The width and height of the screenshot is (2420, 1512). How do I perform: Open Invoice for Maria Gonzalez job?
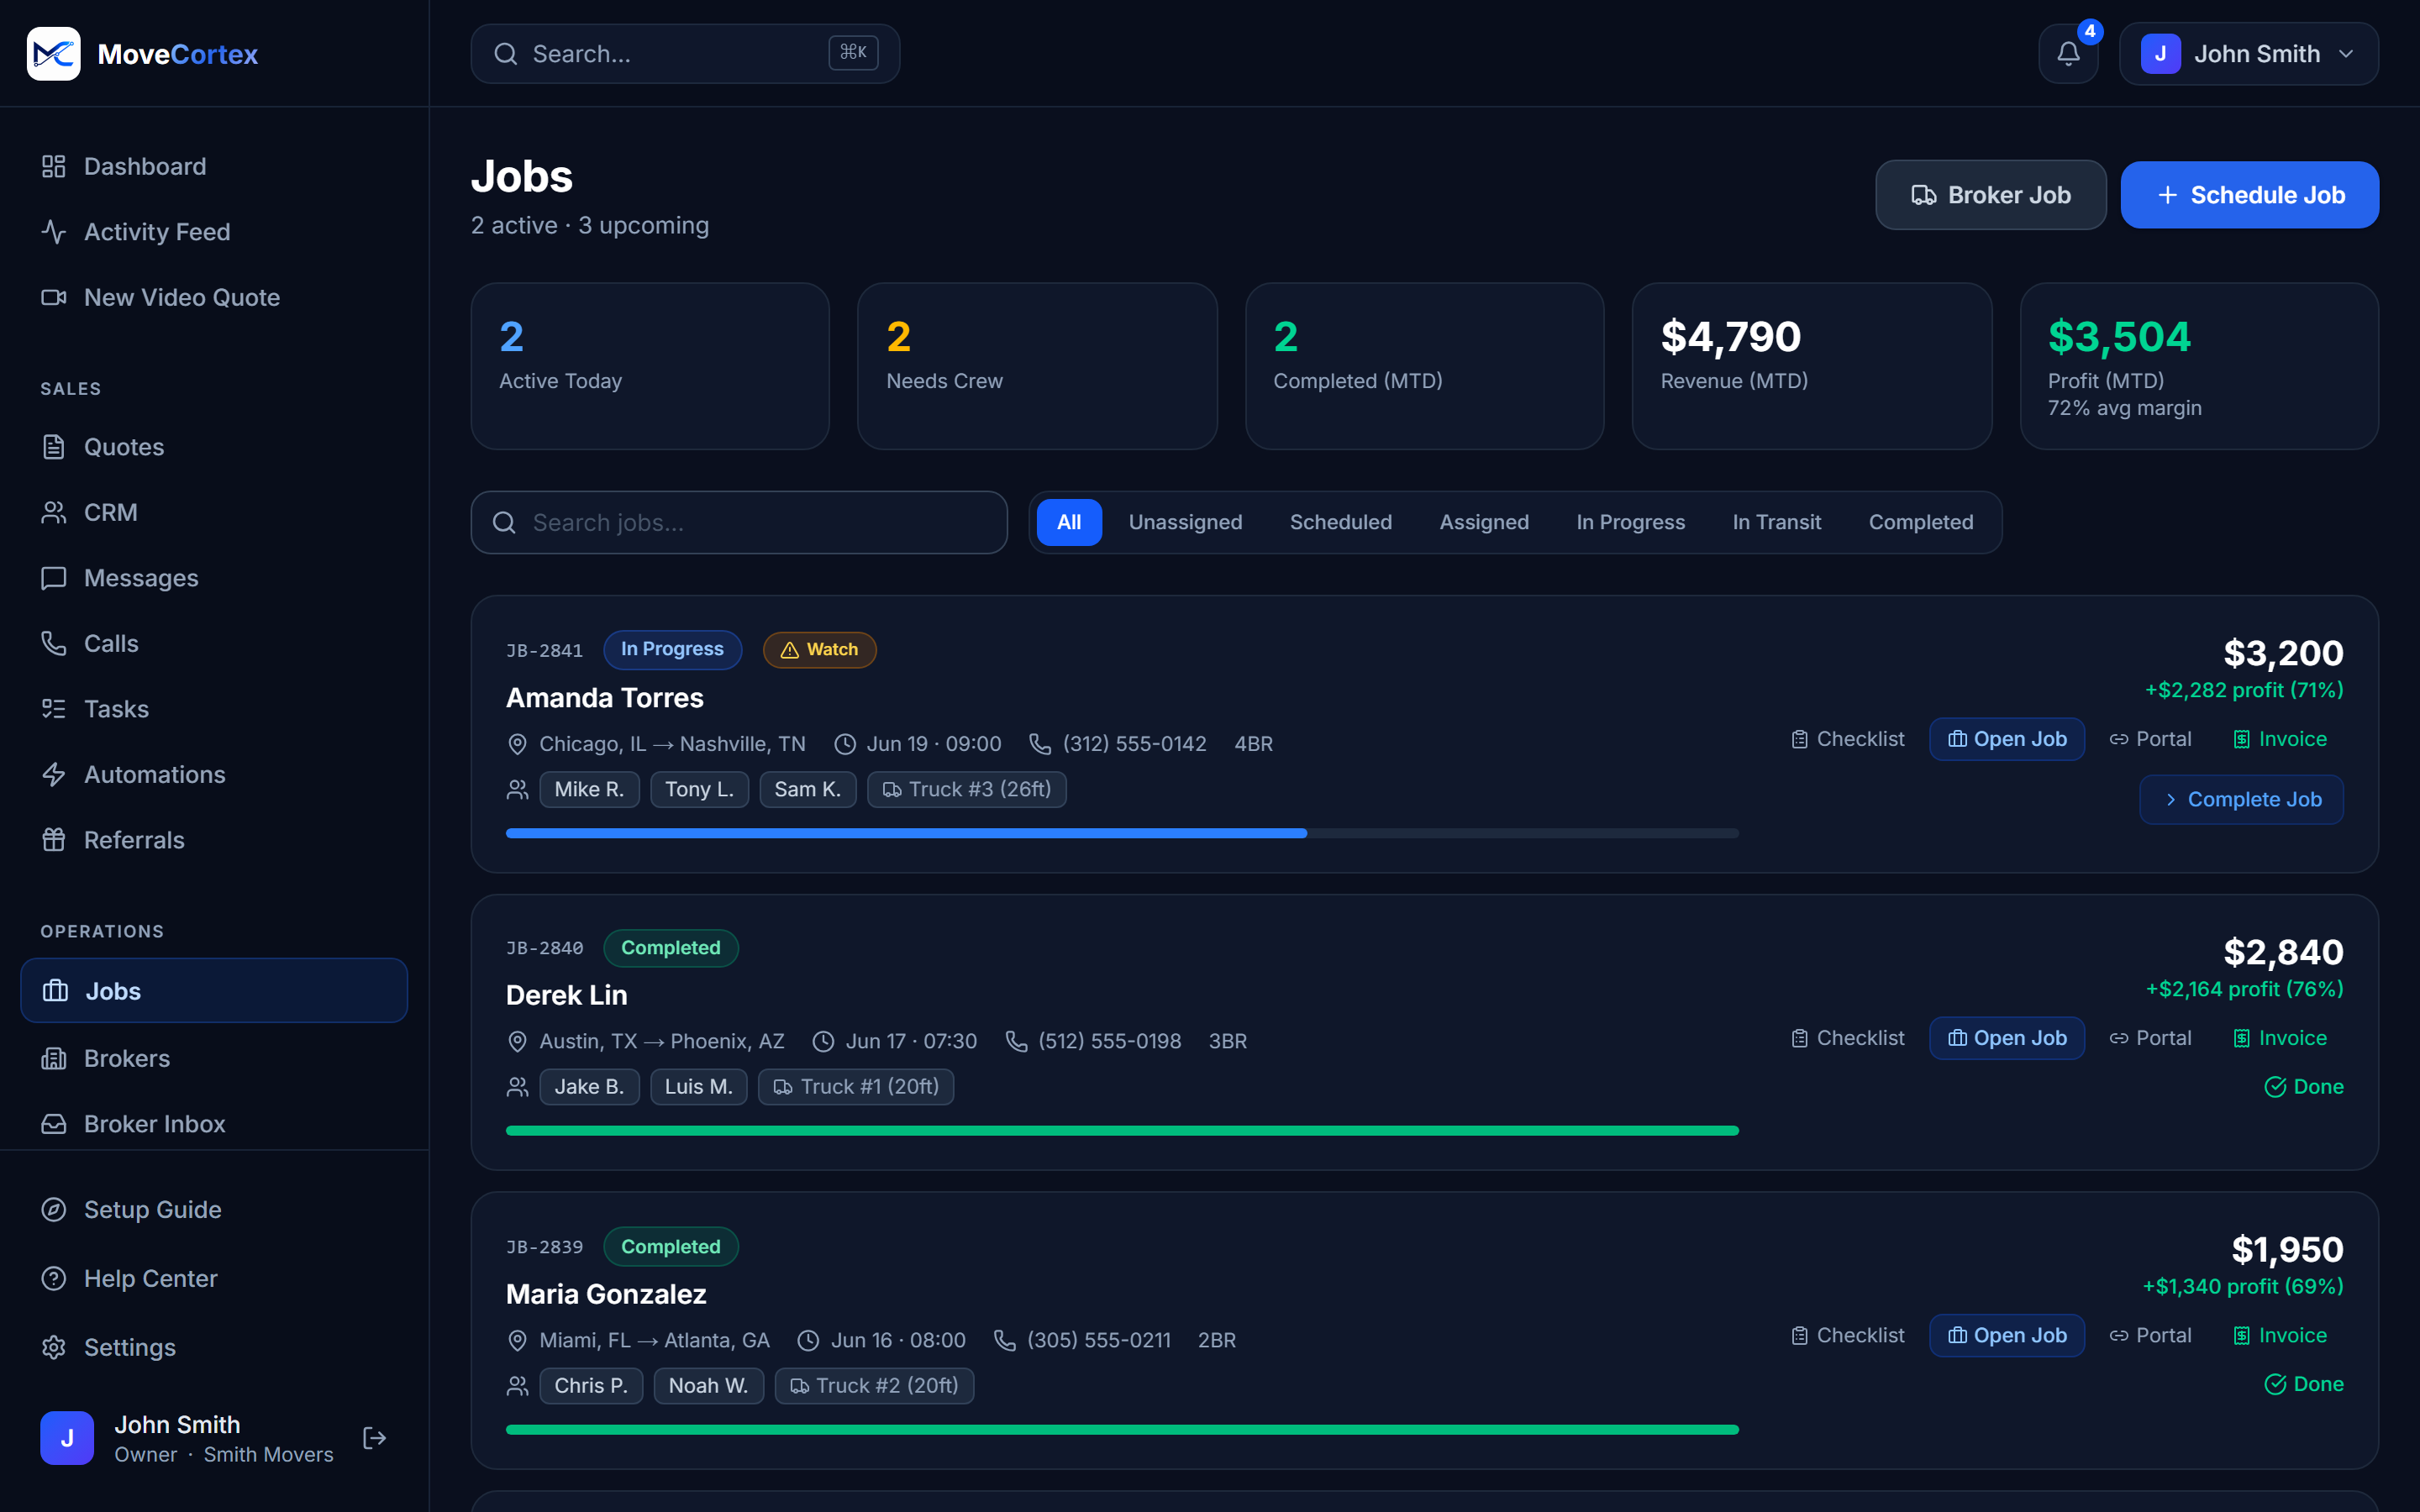2280,1335
